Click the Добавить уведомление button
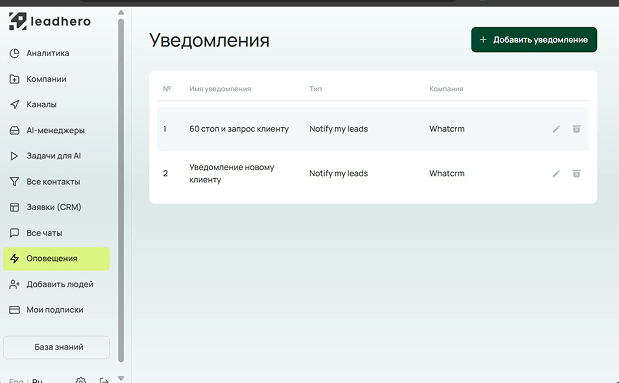Image resolution: width=619 pixels, height=383 pixels. 534,39
